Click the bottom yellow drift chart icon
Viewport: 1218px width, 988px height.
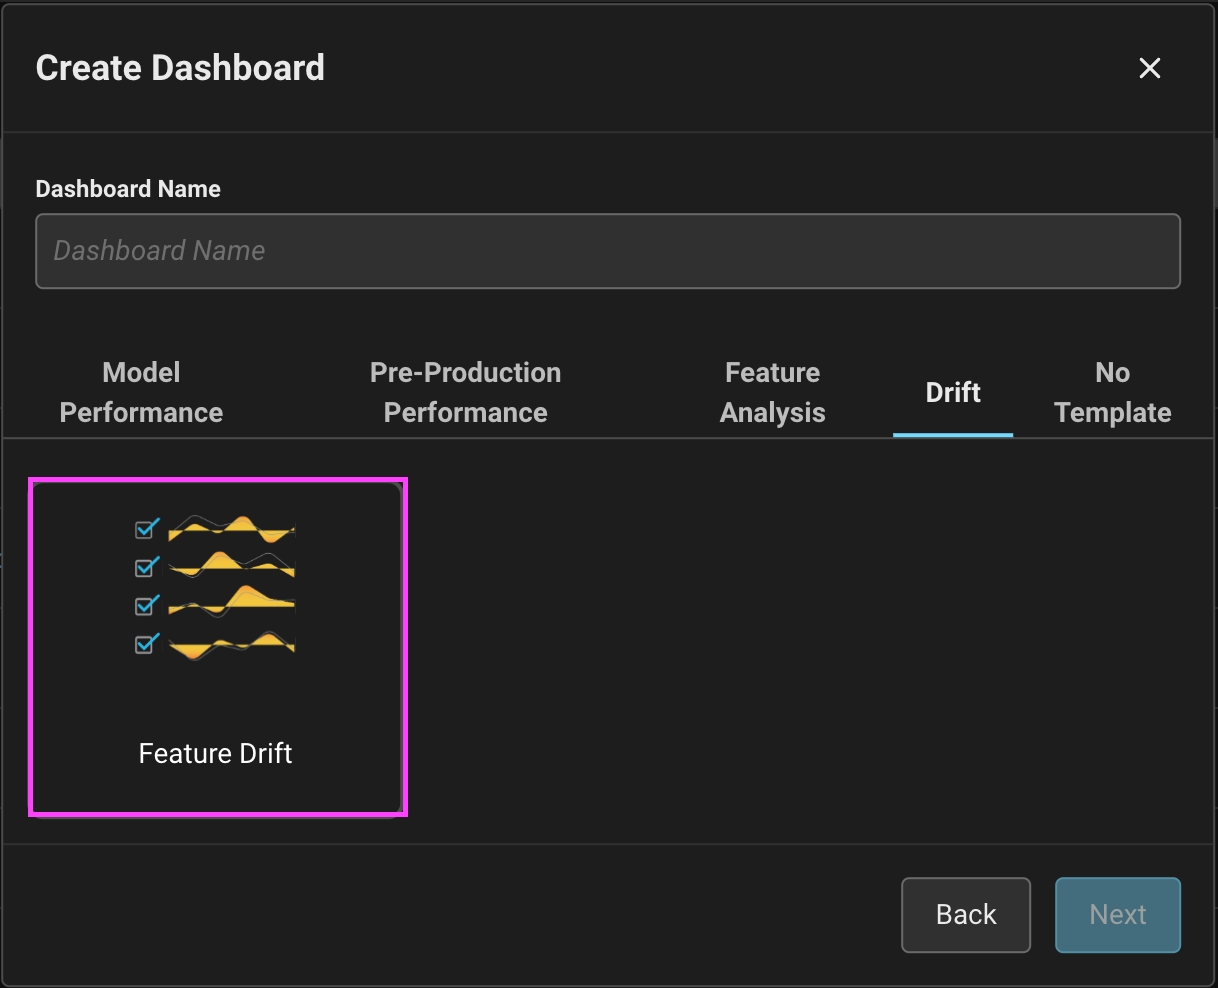click(231, 645)
